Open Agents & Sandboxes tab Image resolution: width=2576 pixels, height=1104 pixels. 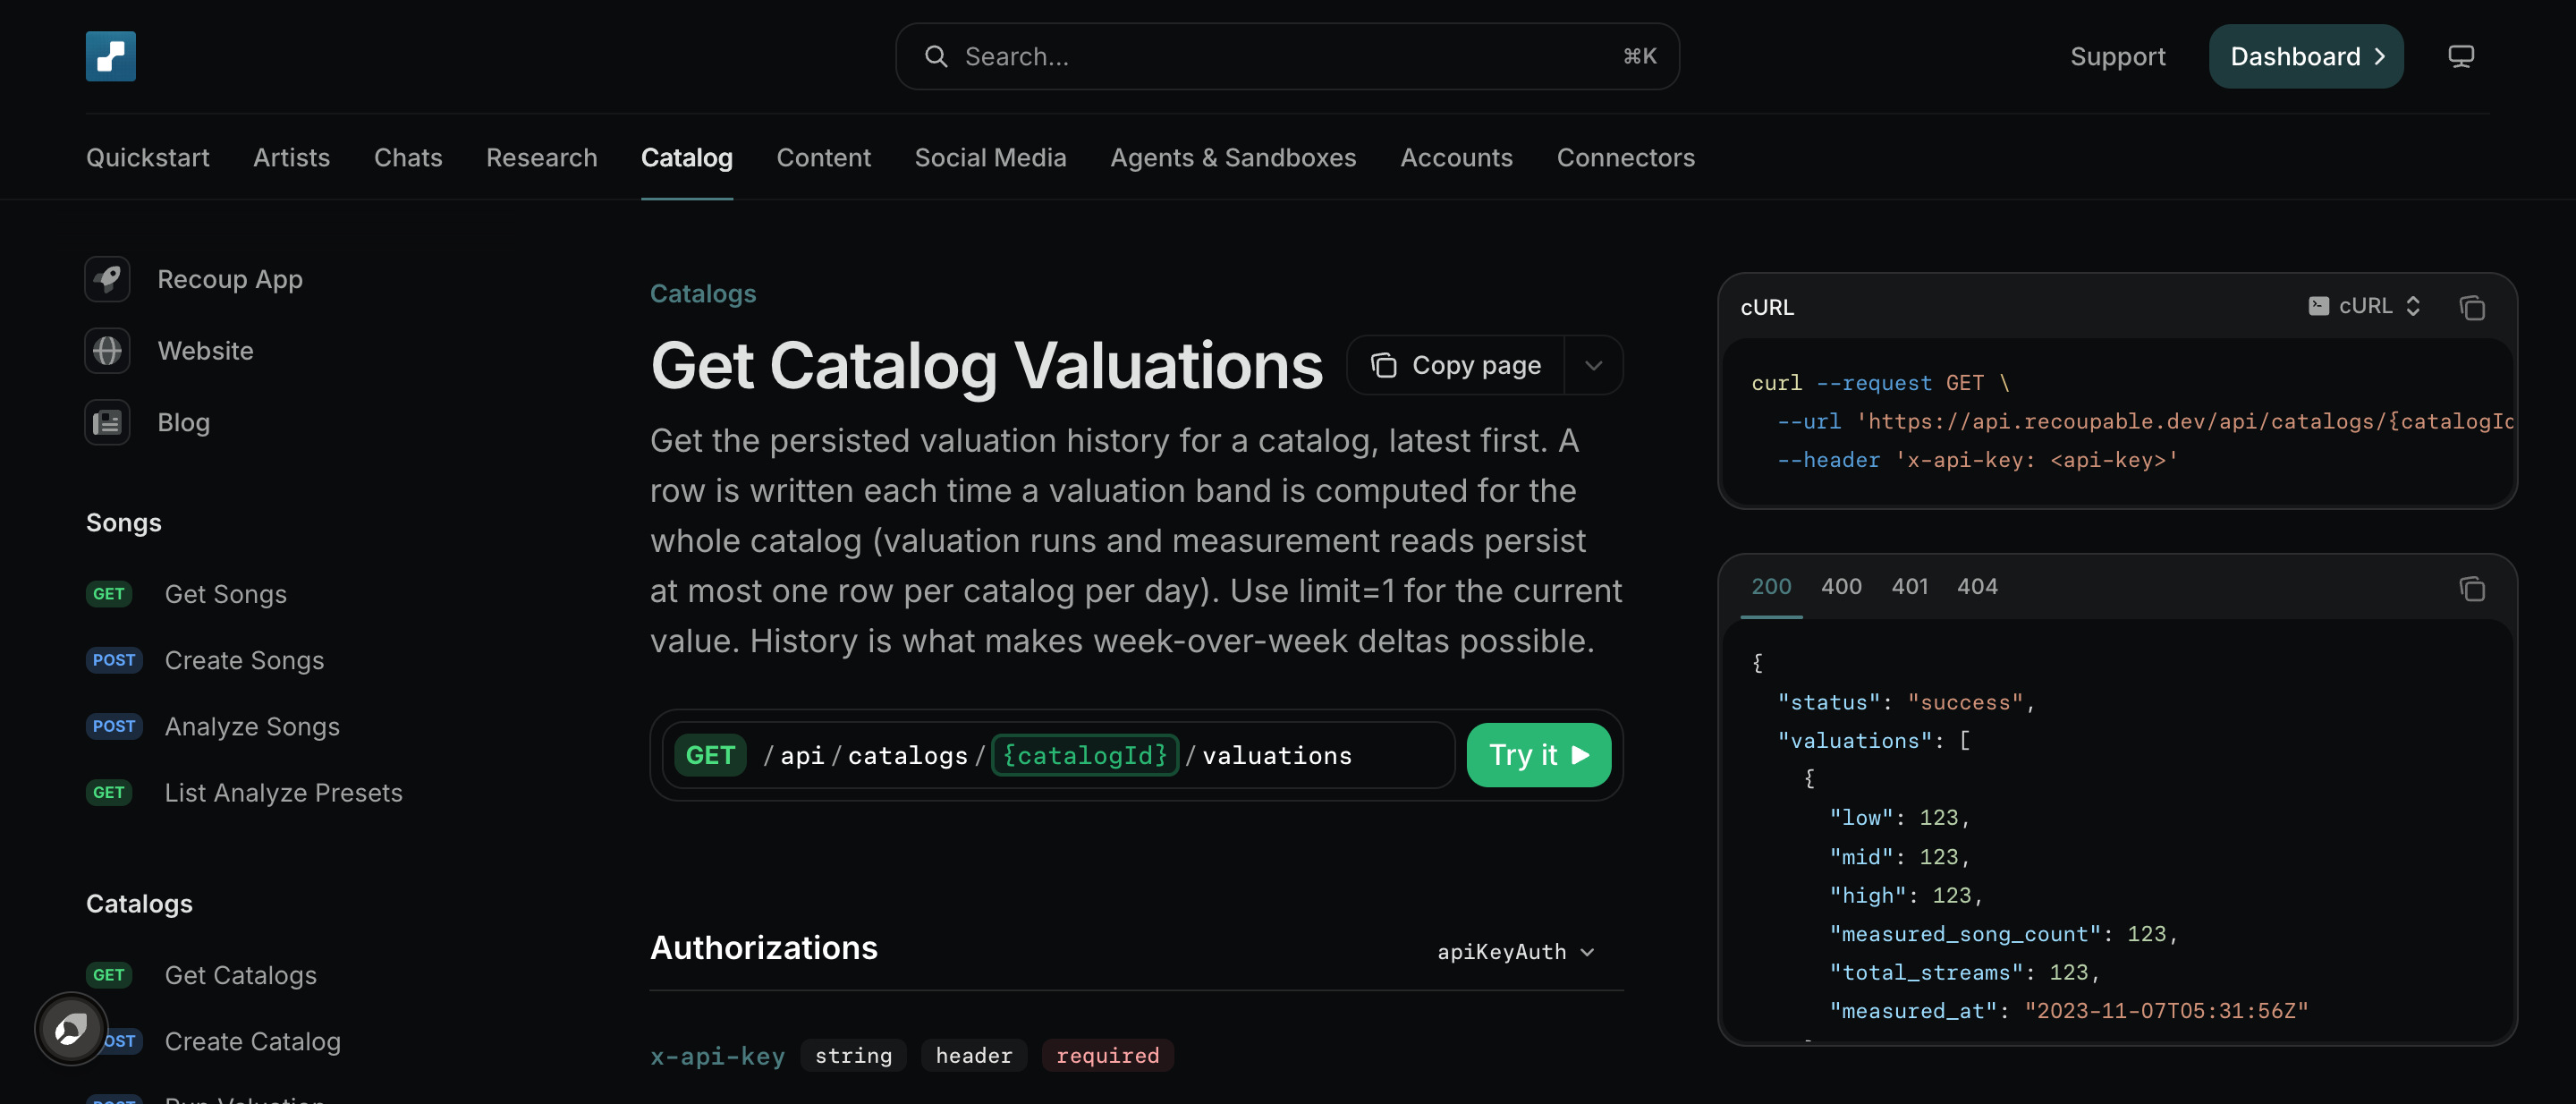pos(1233,158)
